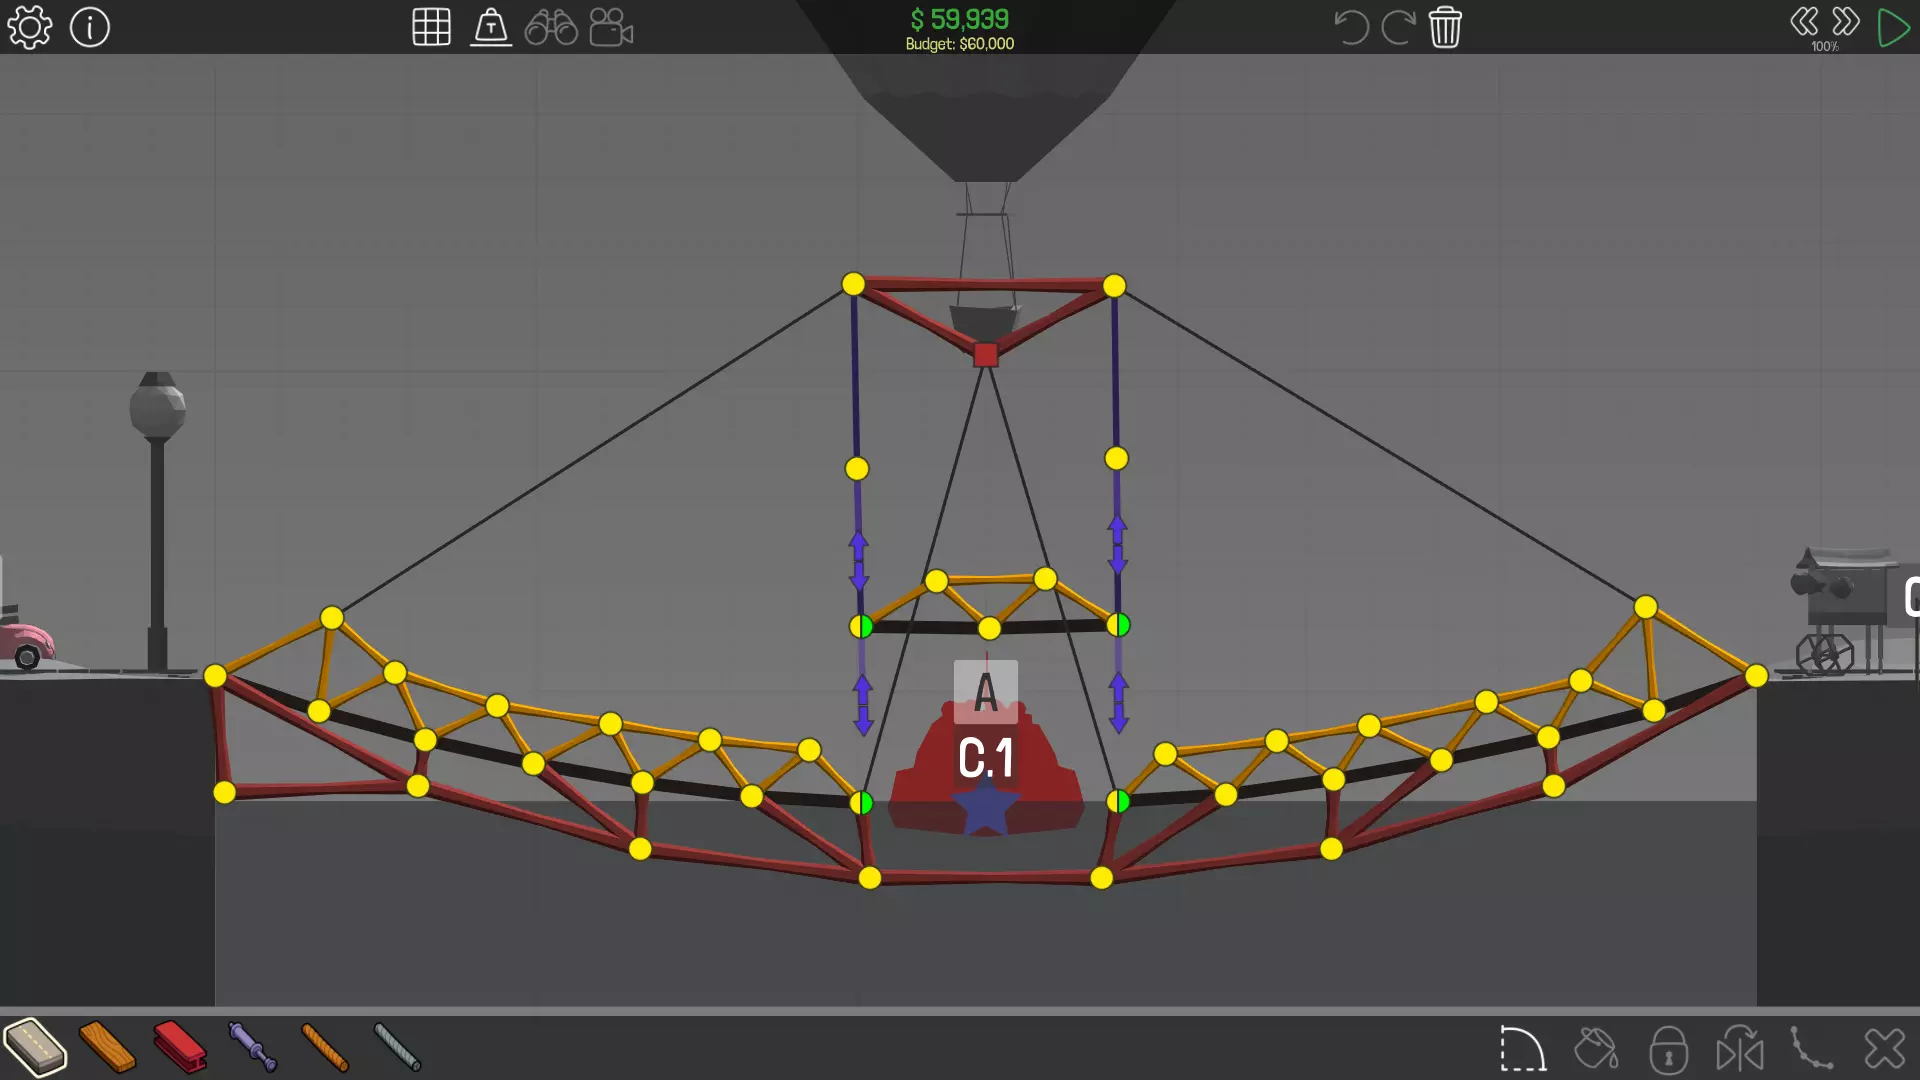Image resolution: width=1920 pixels, height=1080 pixels.
Task: Select the road material
Action: click(x=36, y=1048)
